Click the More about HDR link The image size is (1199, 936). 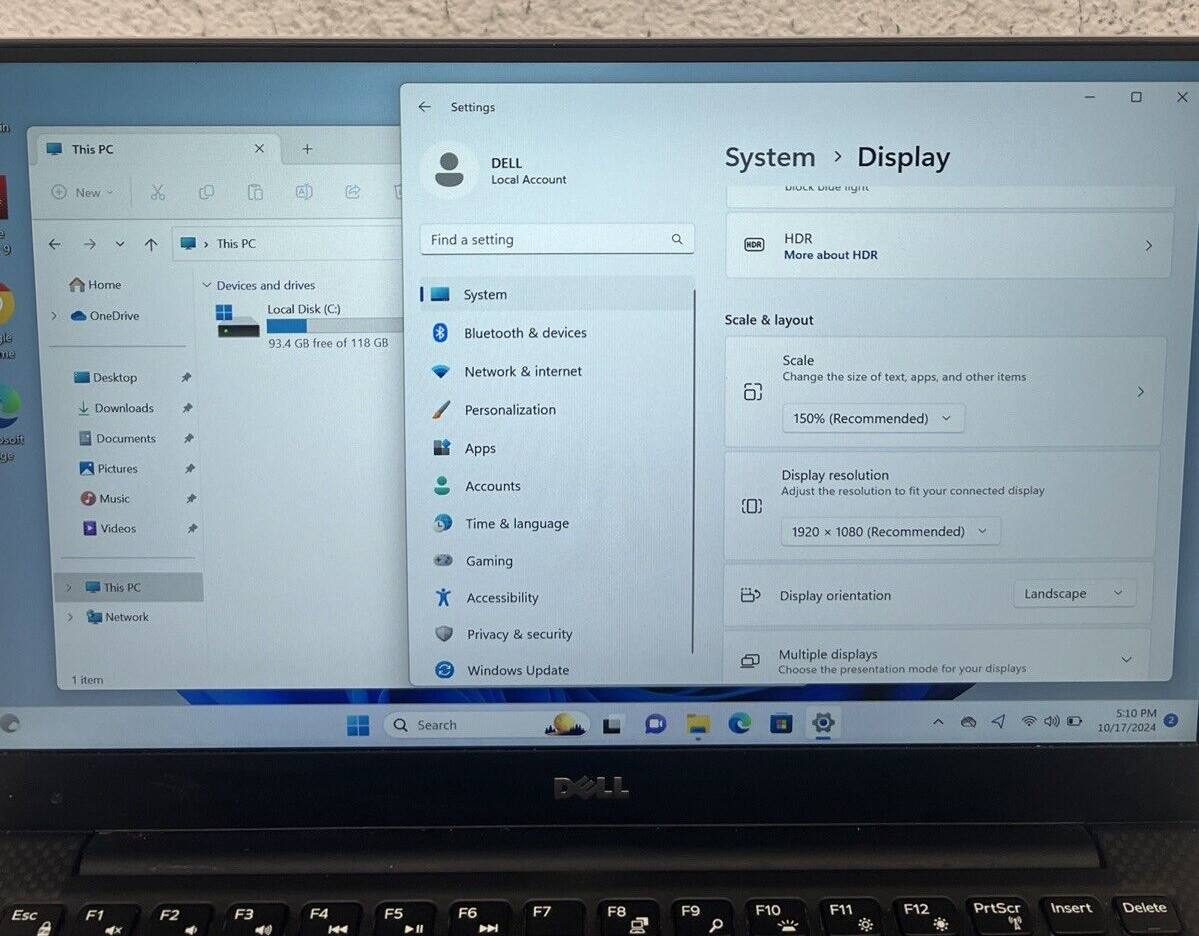click(830, 255)
